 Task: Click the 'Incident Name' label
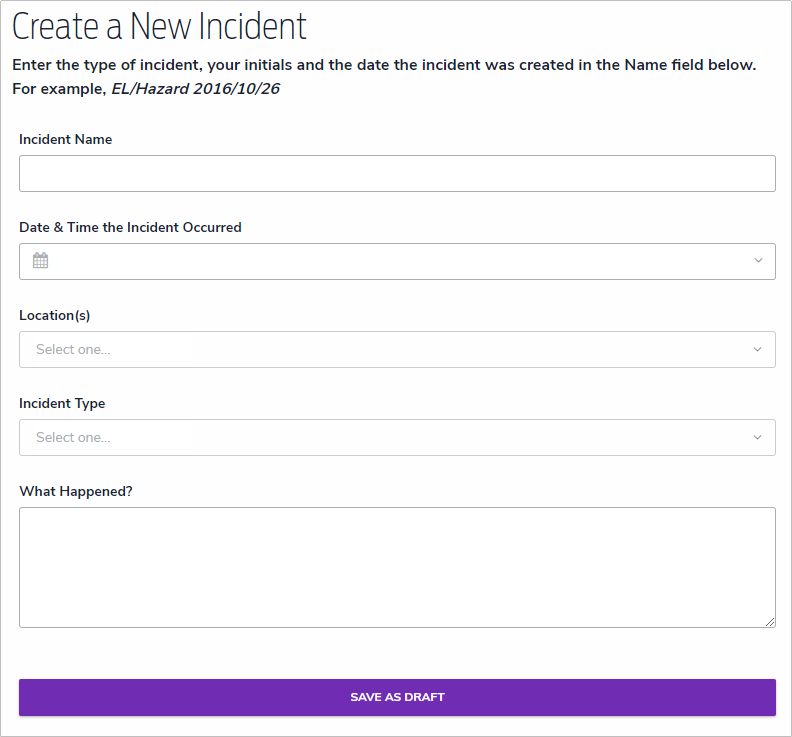pyautogui.click(x=66, y=139)
